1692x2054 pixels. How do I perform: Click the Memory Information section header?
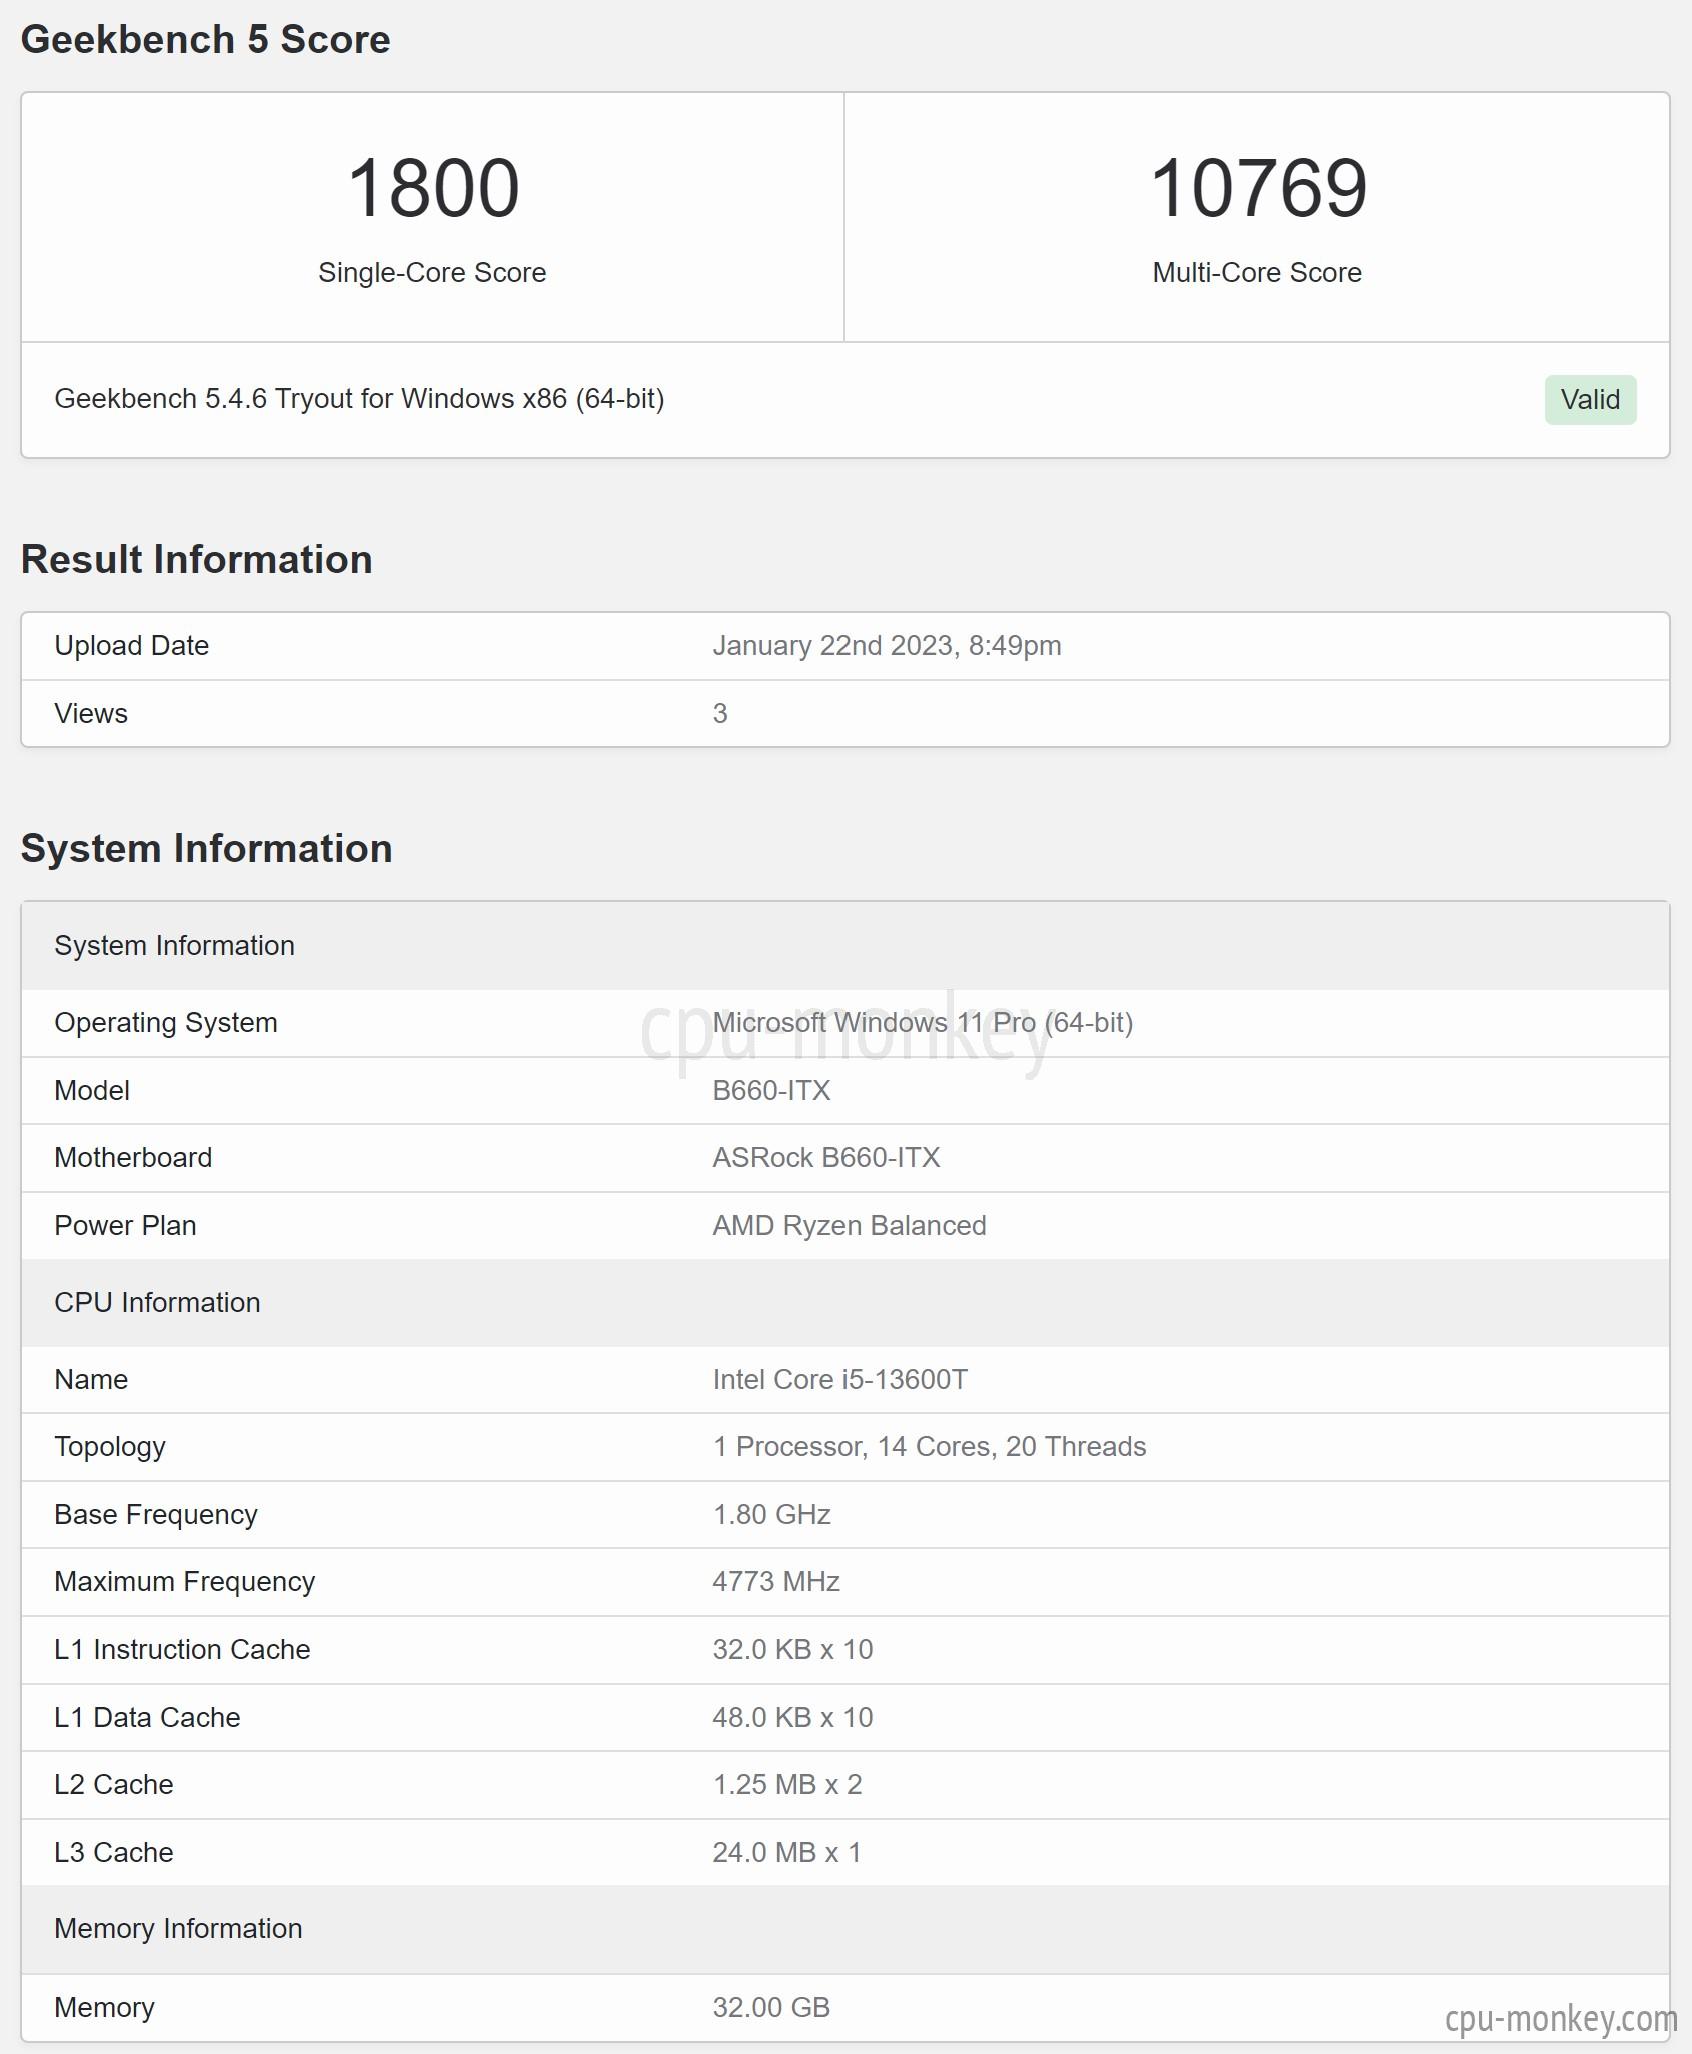click(846, 1930)
